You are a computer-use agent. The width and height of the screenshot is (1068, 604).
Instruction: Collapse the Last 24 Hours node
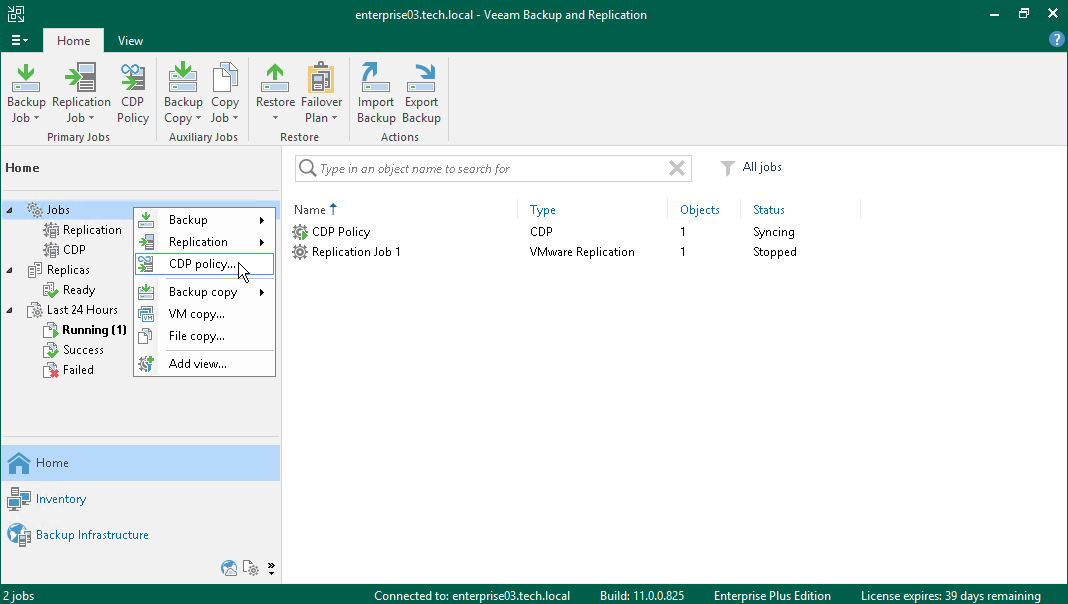click(10, 310)
